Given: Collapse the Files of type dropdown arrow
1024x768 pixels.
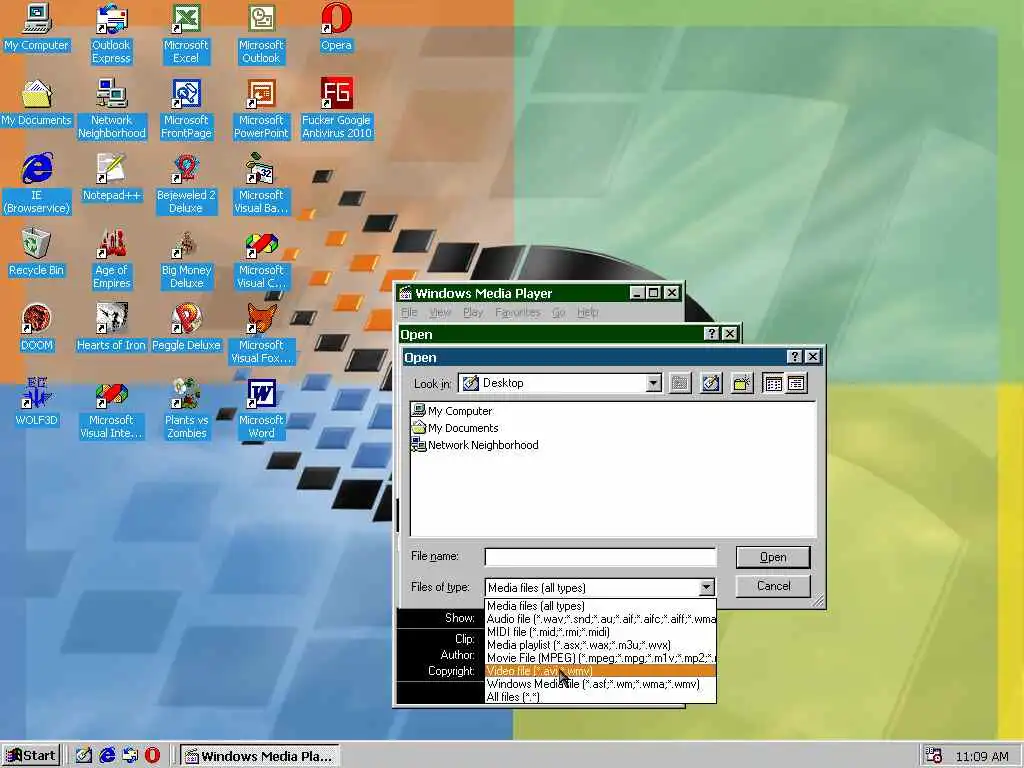Looking at the screenshot, I should pyautogui.click(x=706, y=588).
